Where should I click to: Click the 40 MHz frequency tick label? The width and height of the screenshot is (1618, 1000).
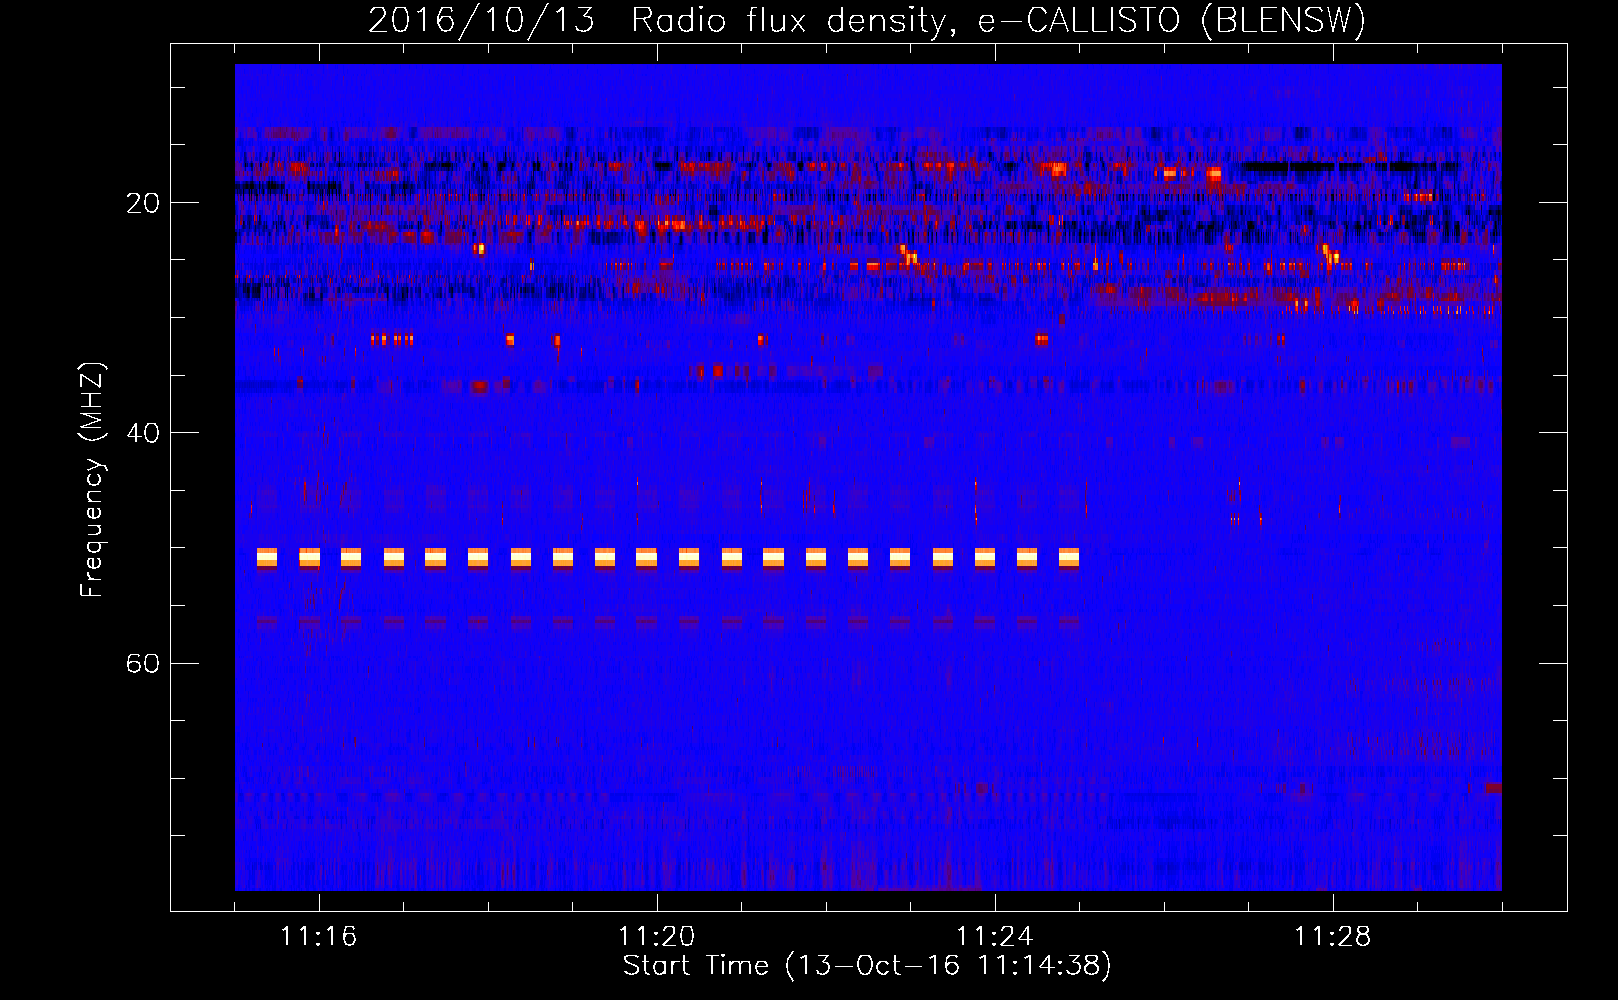tap(142, 433)
